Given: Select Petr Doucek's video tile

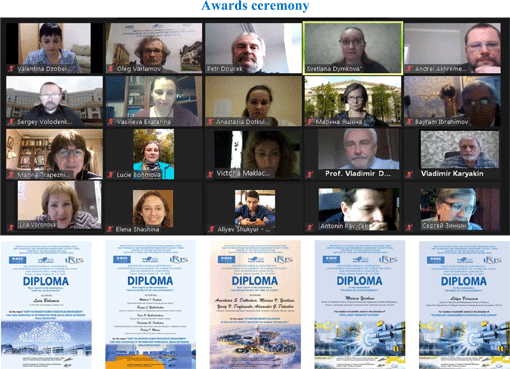Looking at the screenshot, I should click(253, 48).
